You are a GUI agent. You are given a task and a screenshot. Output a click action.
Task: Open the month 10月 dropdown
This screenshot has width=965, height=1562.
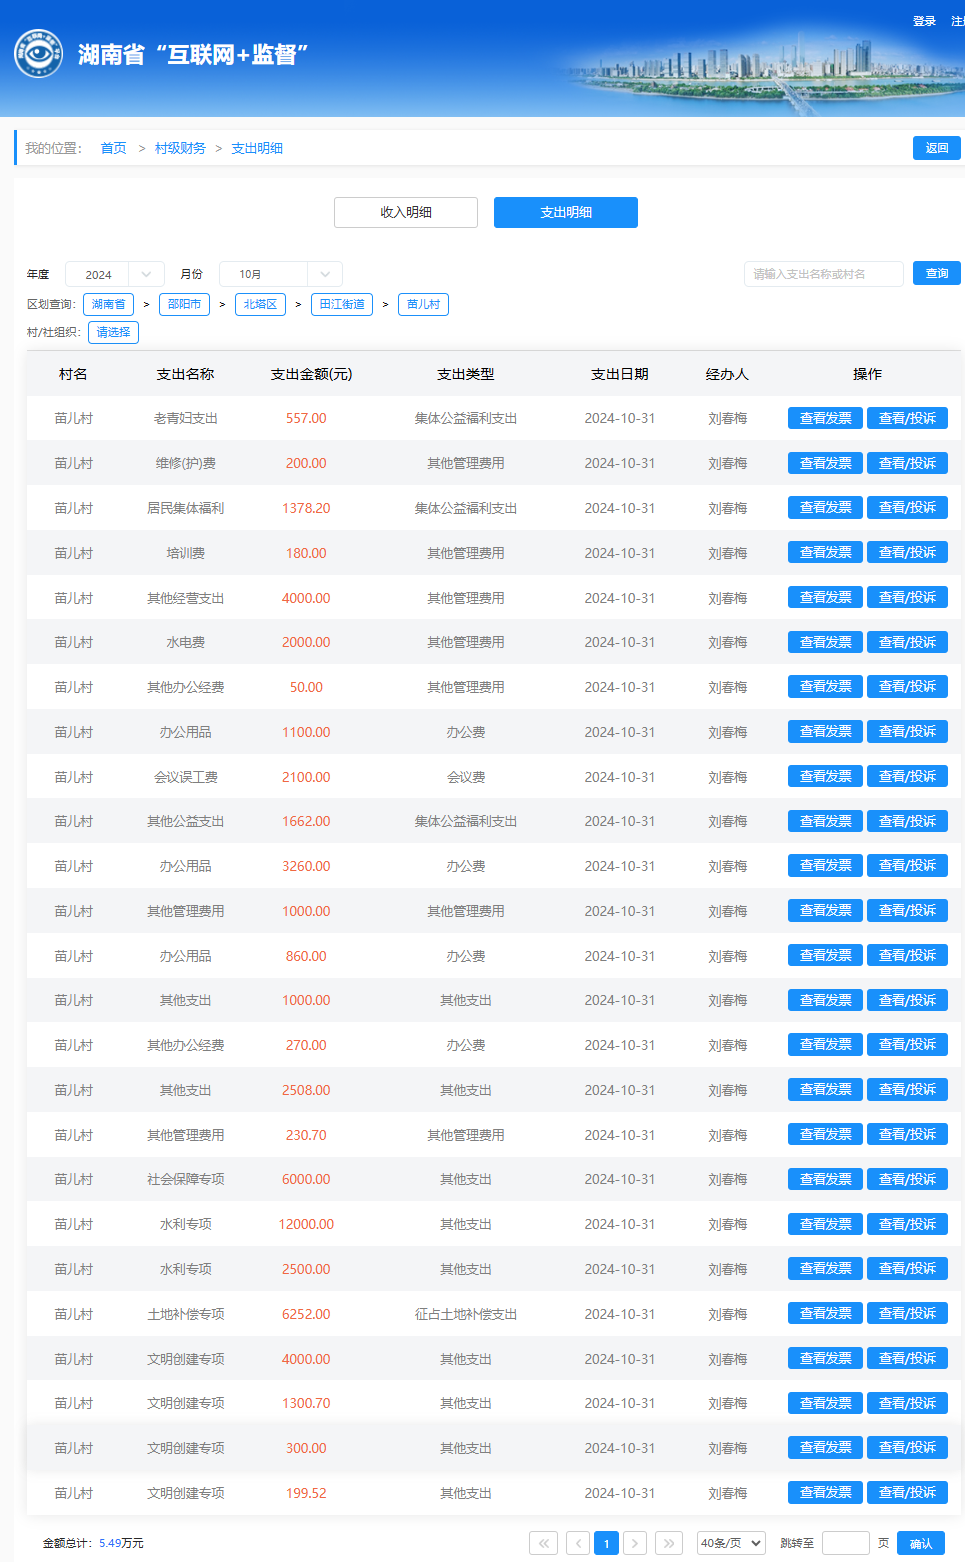coord(280,274)
